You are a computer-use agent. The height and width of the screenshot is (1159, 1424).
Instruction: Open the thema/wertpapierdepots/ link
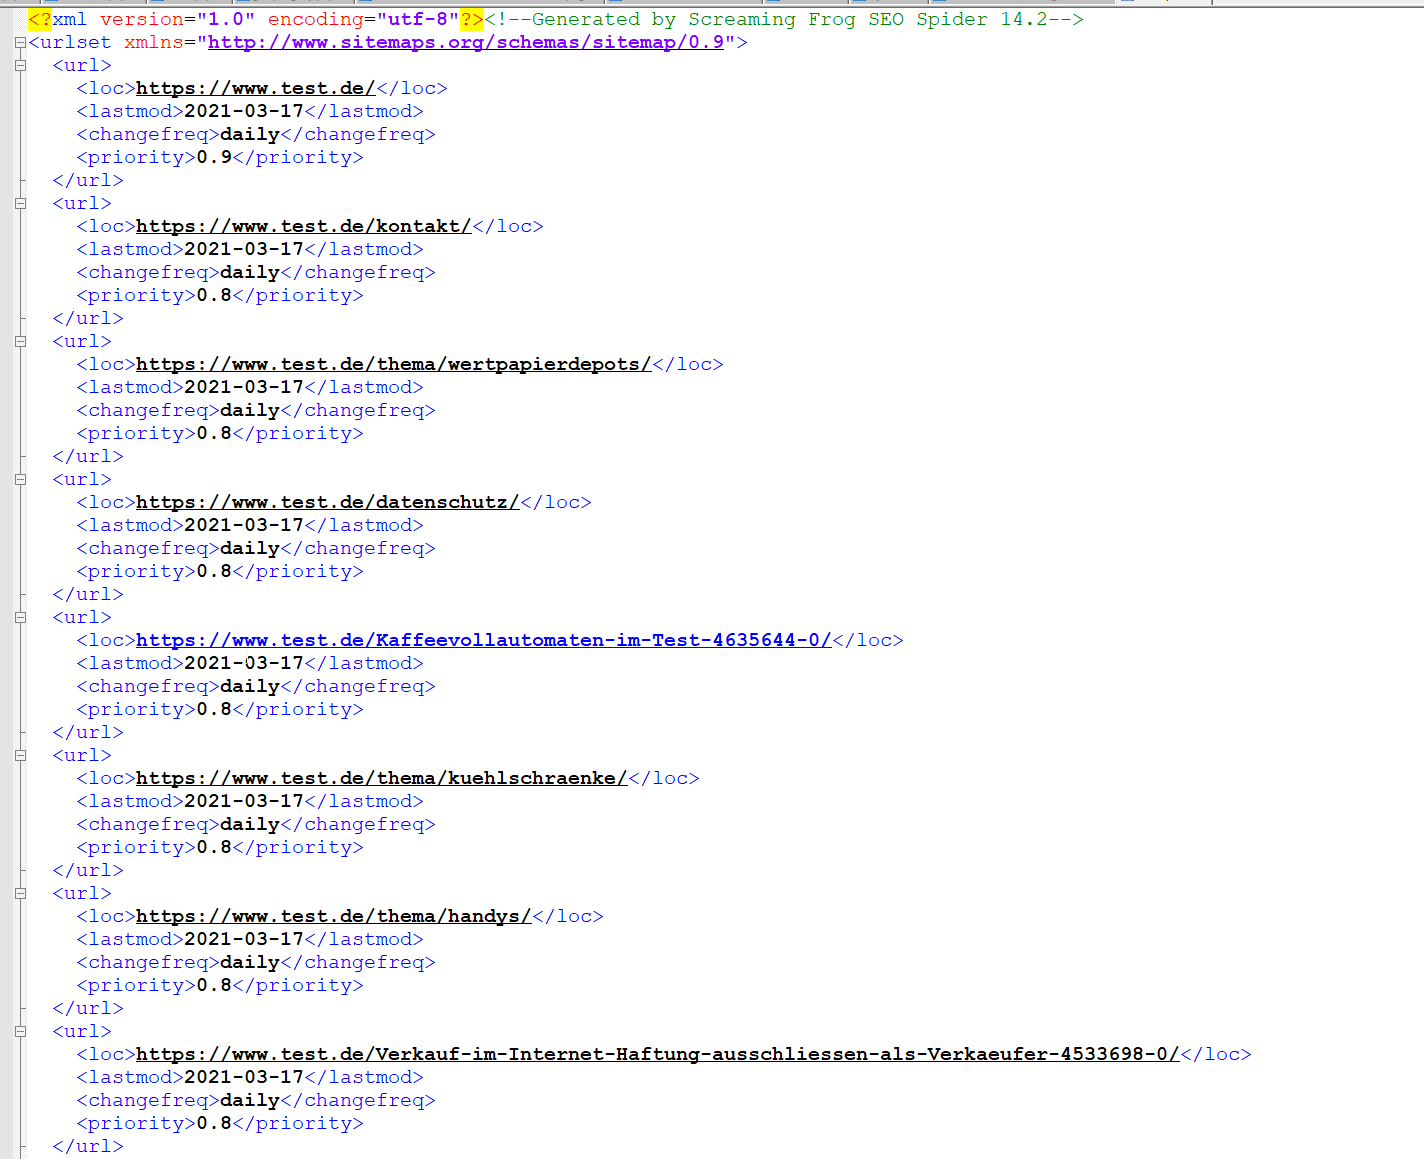point(393,364)
